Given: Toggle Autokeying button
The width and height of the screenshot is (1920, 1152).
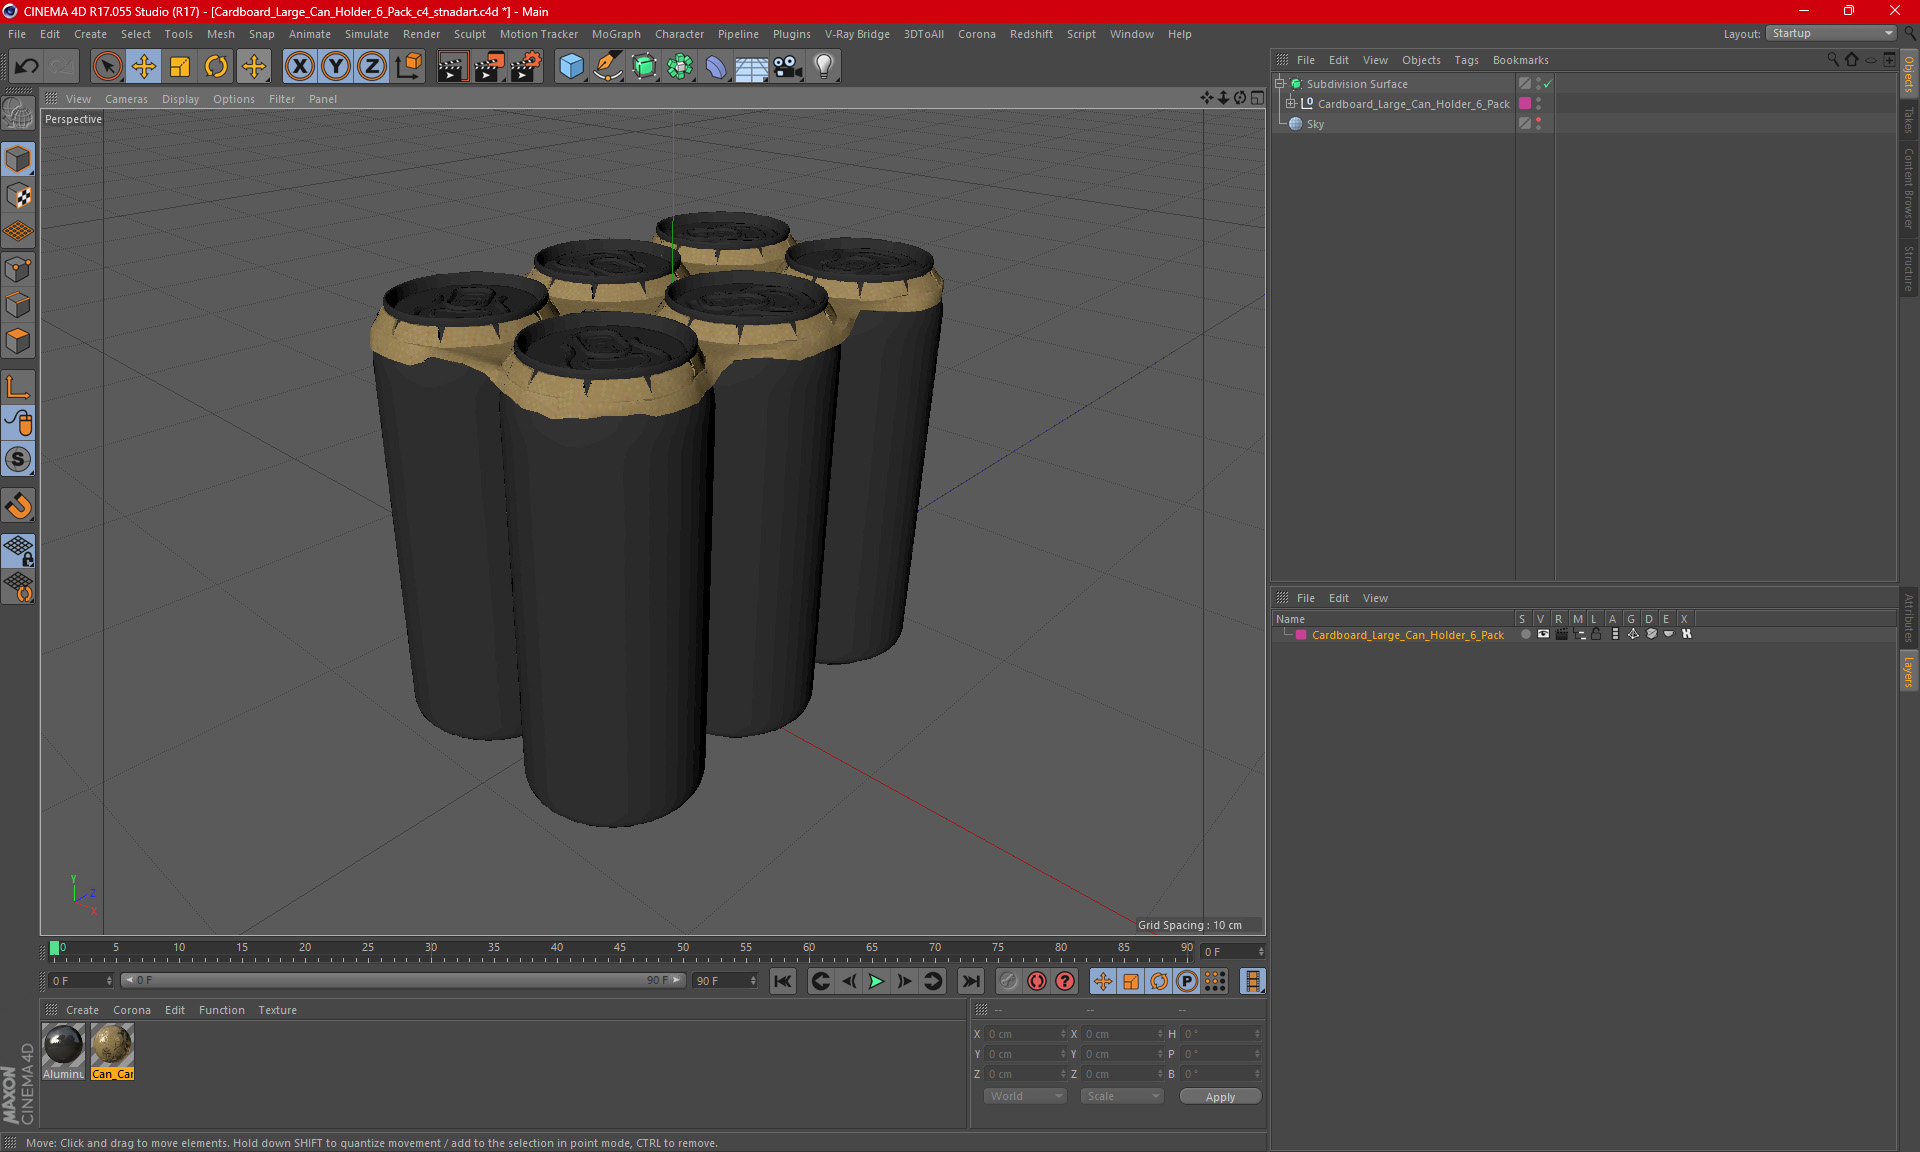Looking at the screenshot, I should (1037, 981).
